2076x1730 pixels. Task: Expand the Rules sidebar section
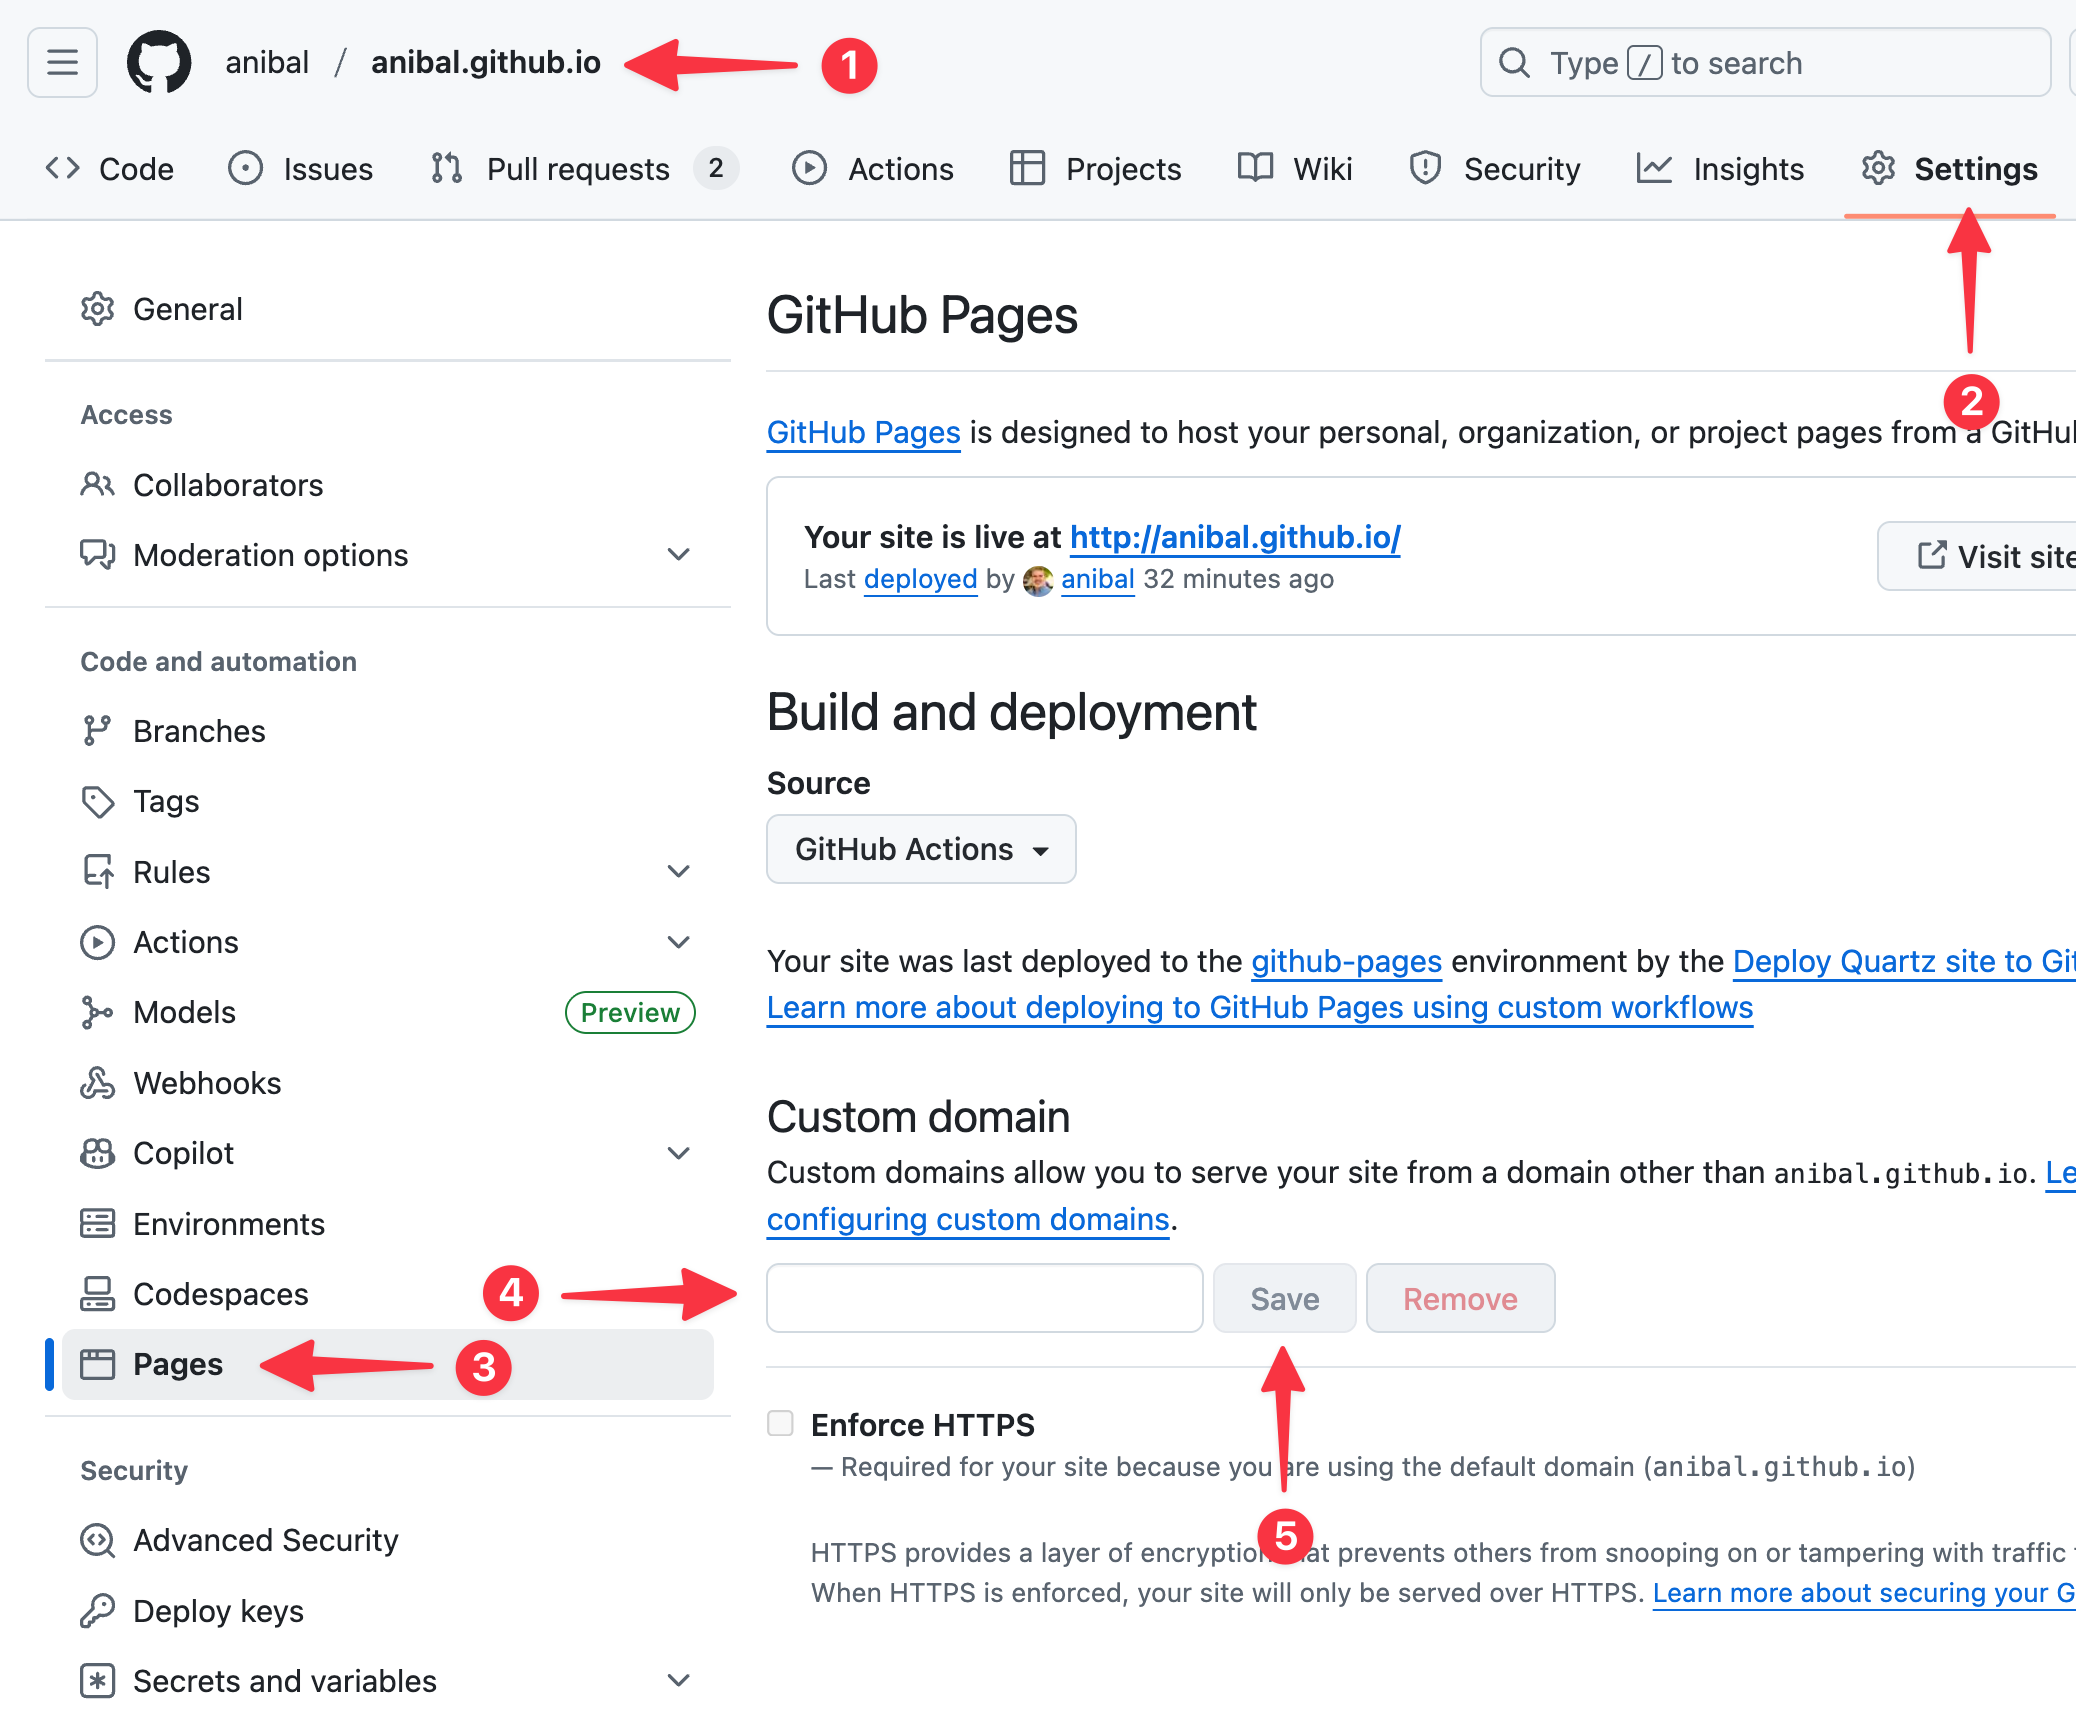679,872
